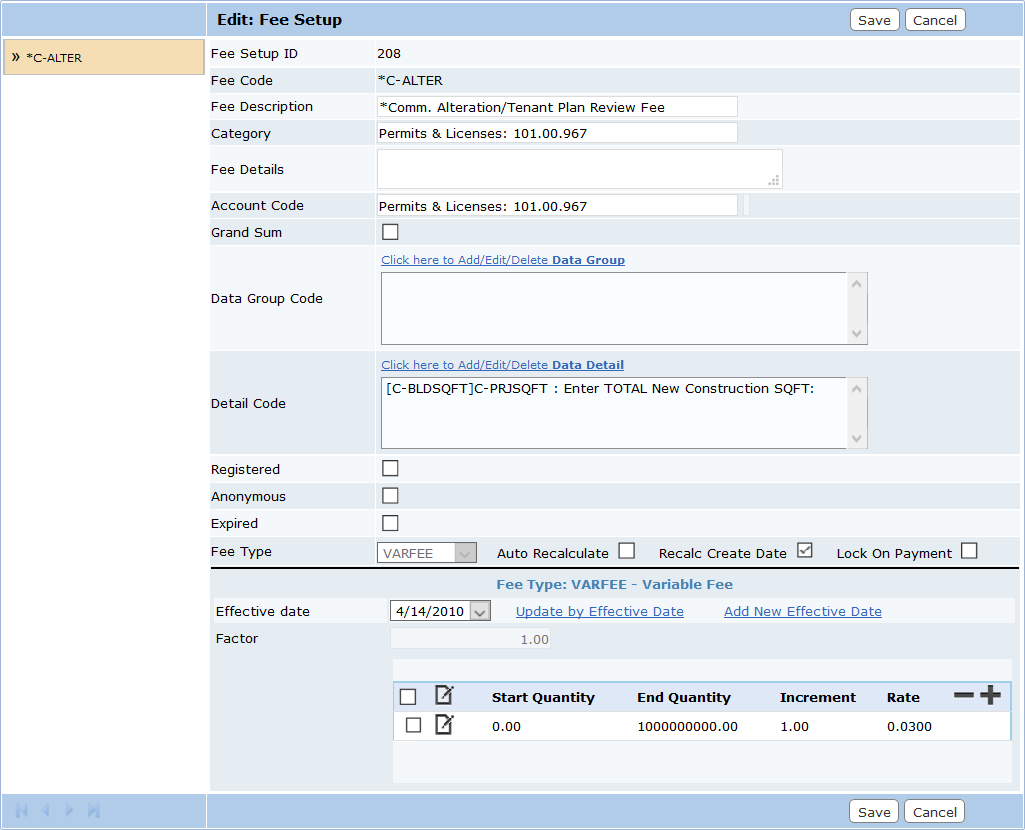This screenshot has width=1025, height=830.
Task: Open the Effective date dropdown
Action: 479,611
